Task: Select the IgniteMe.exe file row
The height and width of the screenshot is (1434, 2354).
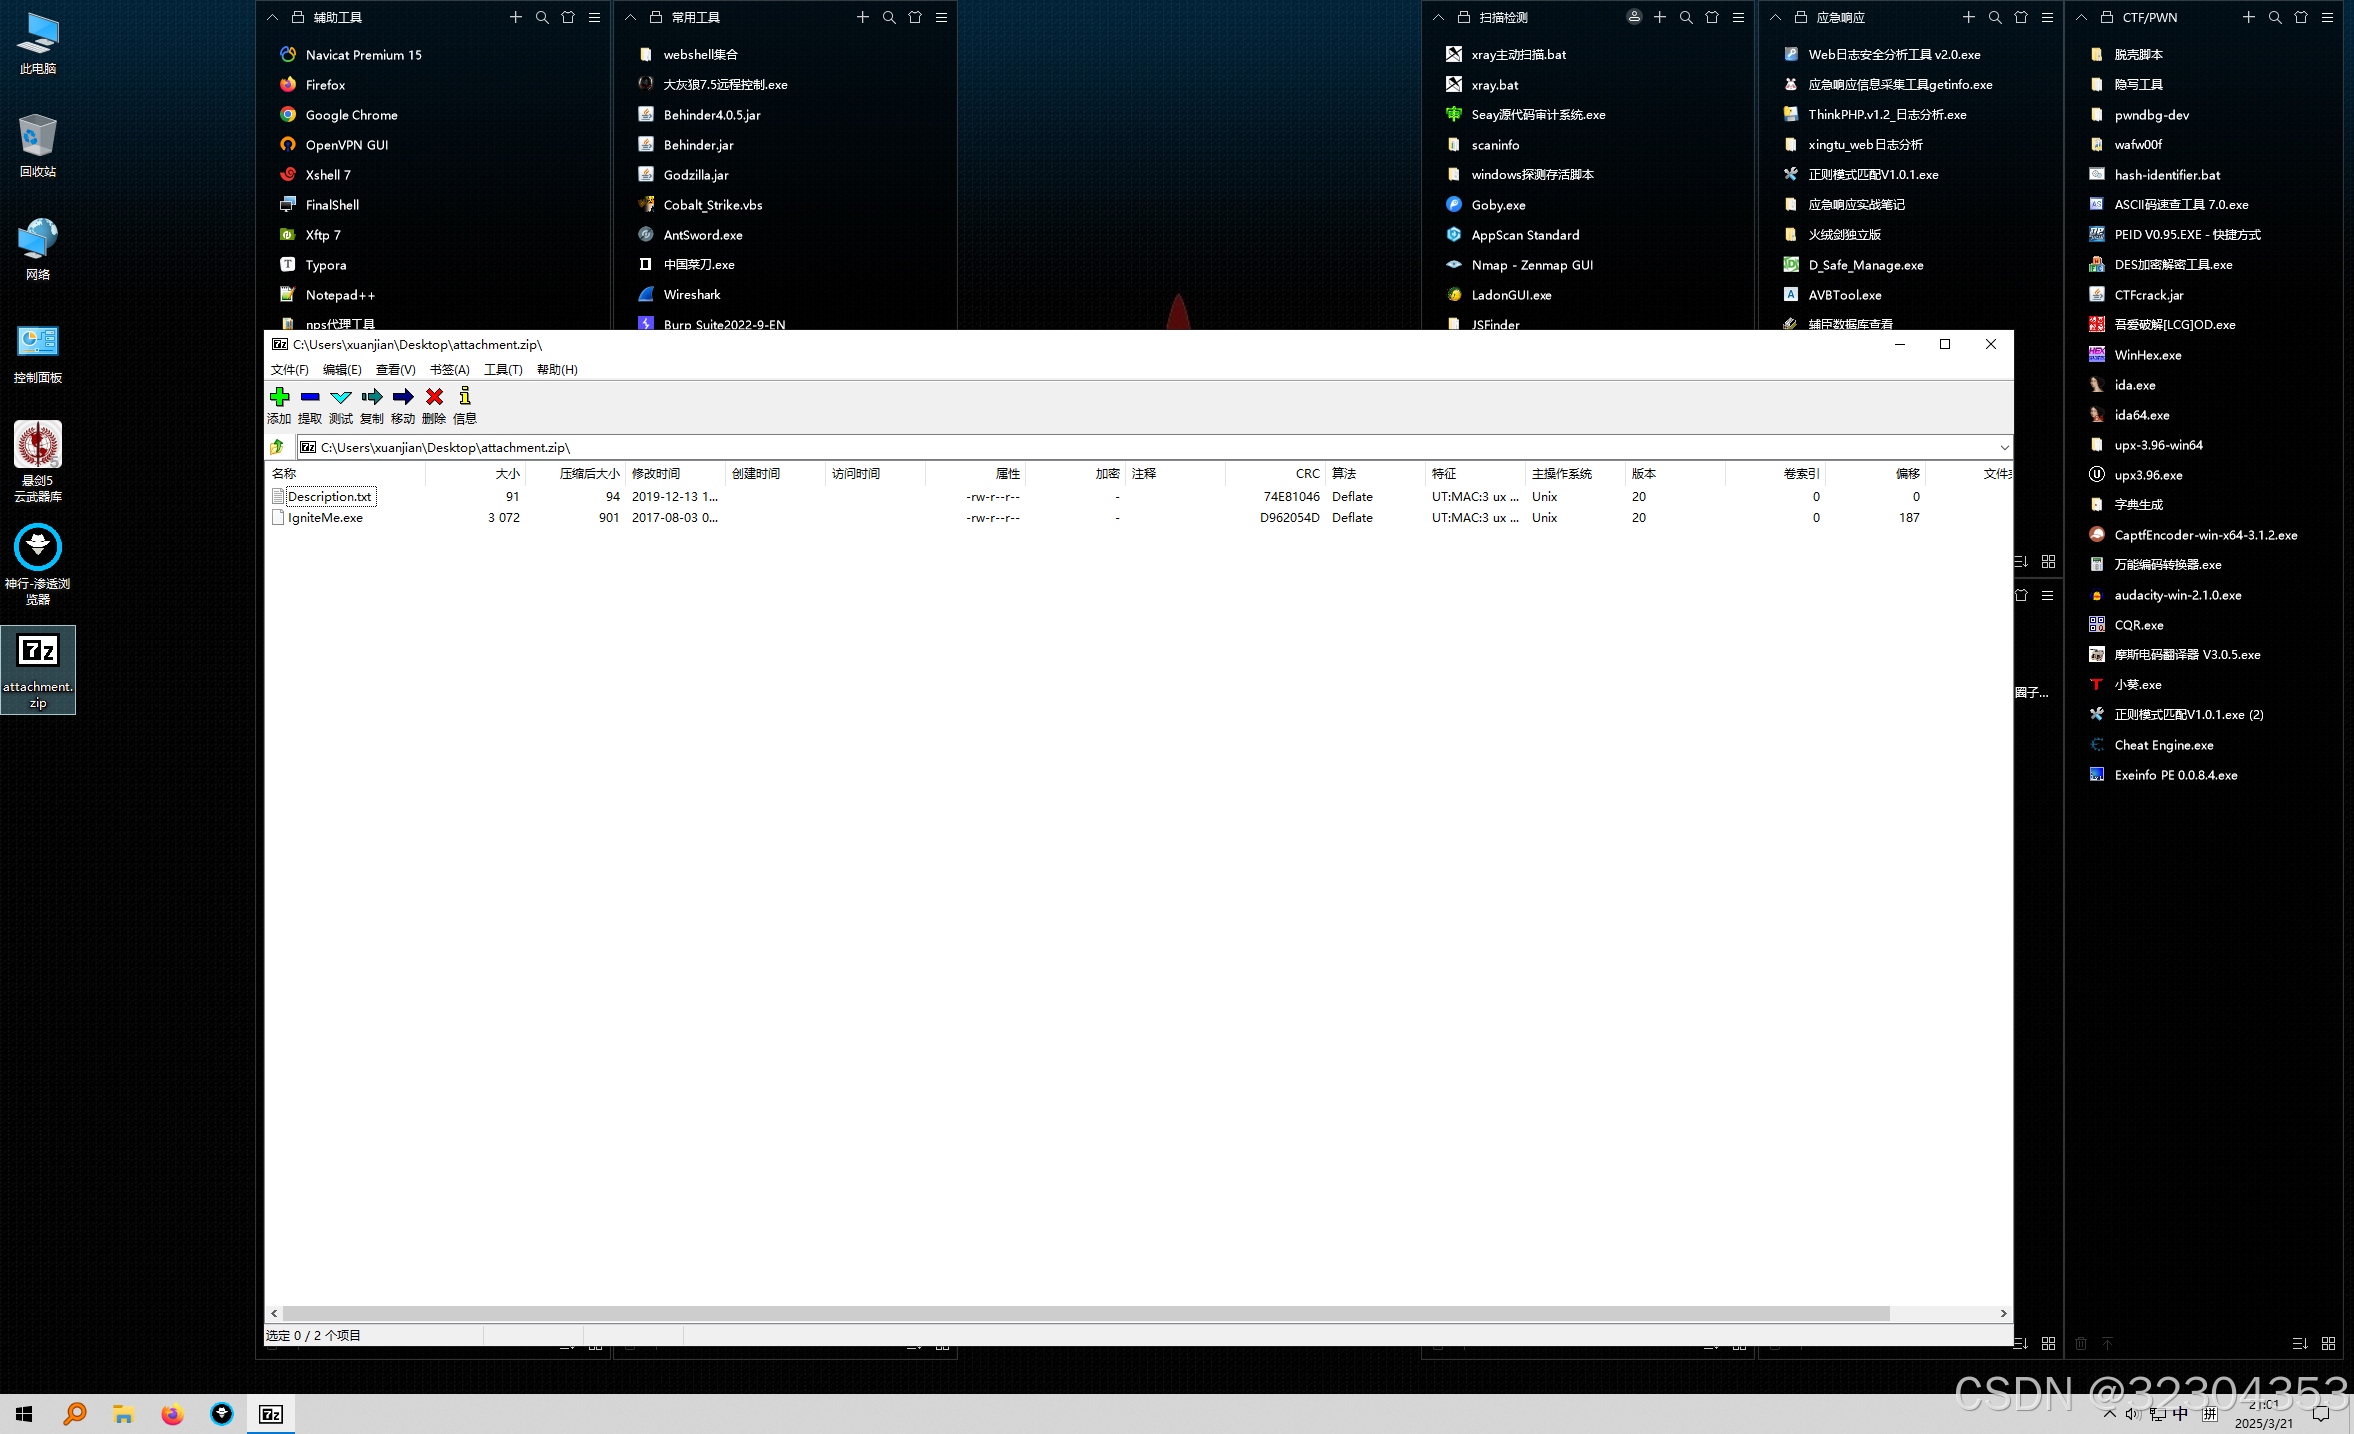Action: [x=325, y=518]
